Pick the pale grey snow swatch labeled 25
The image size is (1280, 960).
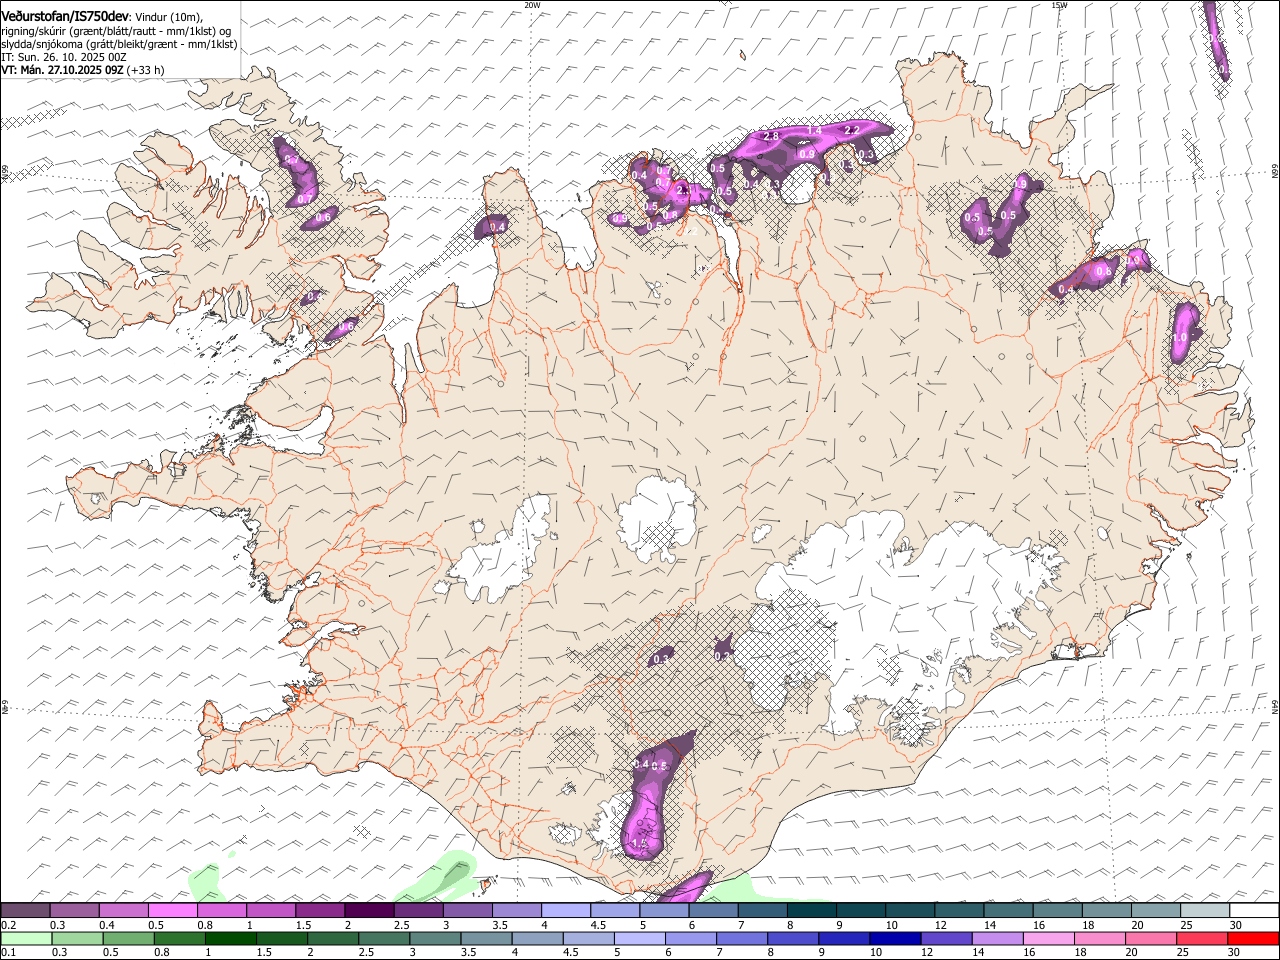[1205, 910]
